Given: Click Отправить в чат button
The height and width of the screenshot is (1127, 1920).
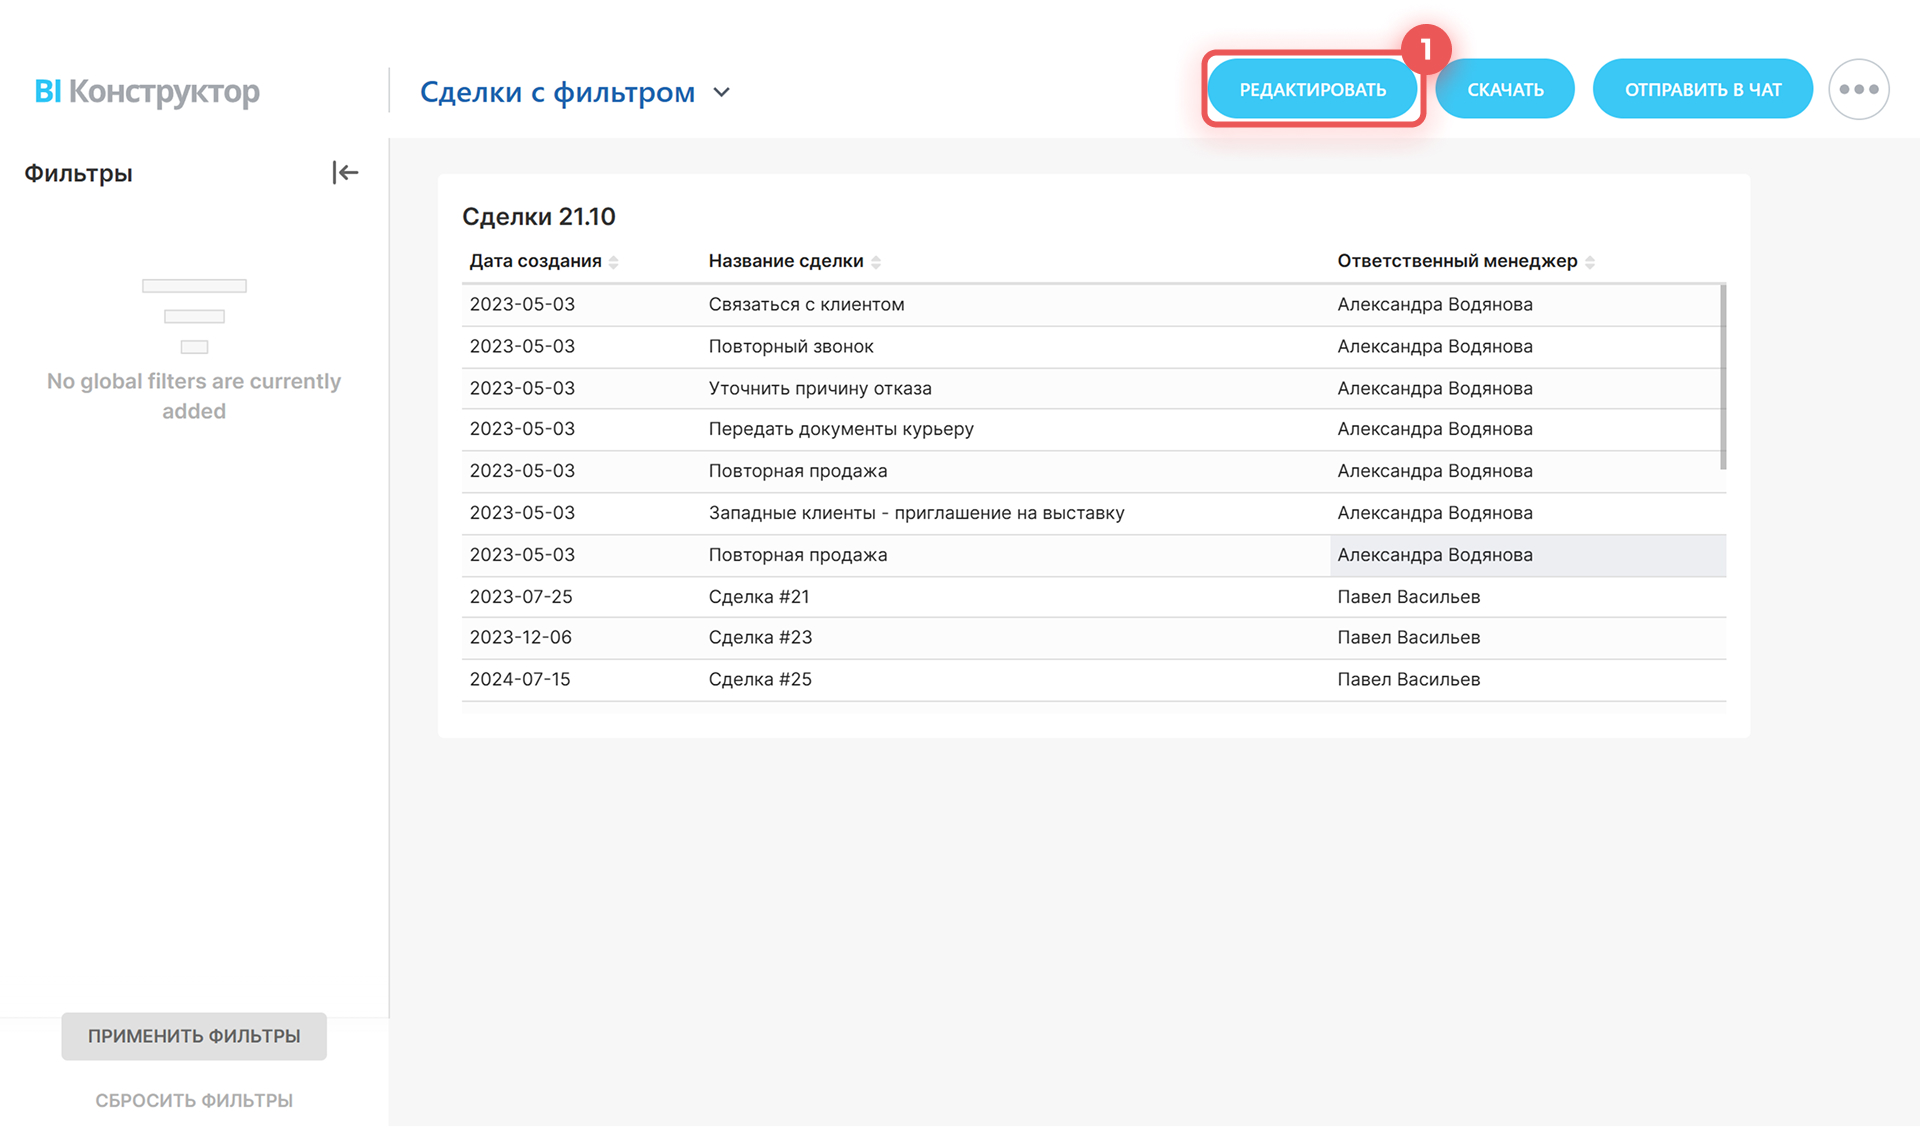Looking at the screenshot, I should tap(1702, 90).
